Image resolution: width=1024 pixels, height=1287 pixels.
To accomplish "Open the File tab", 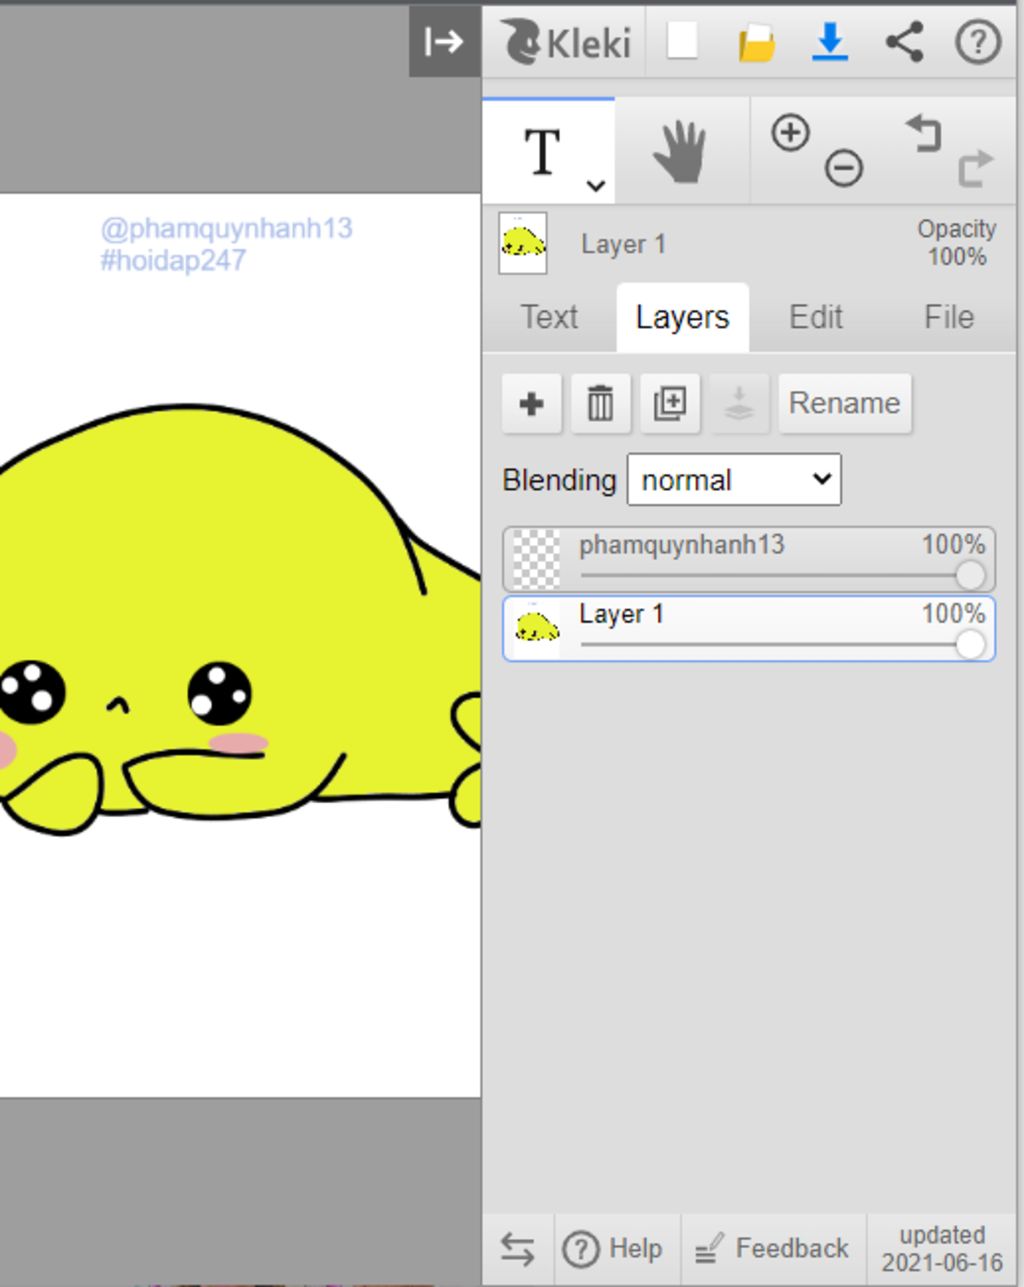I will 949,317.
